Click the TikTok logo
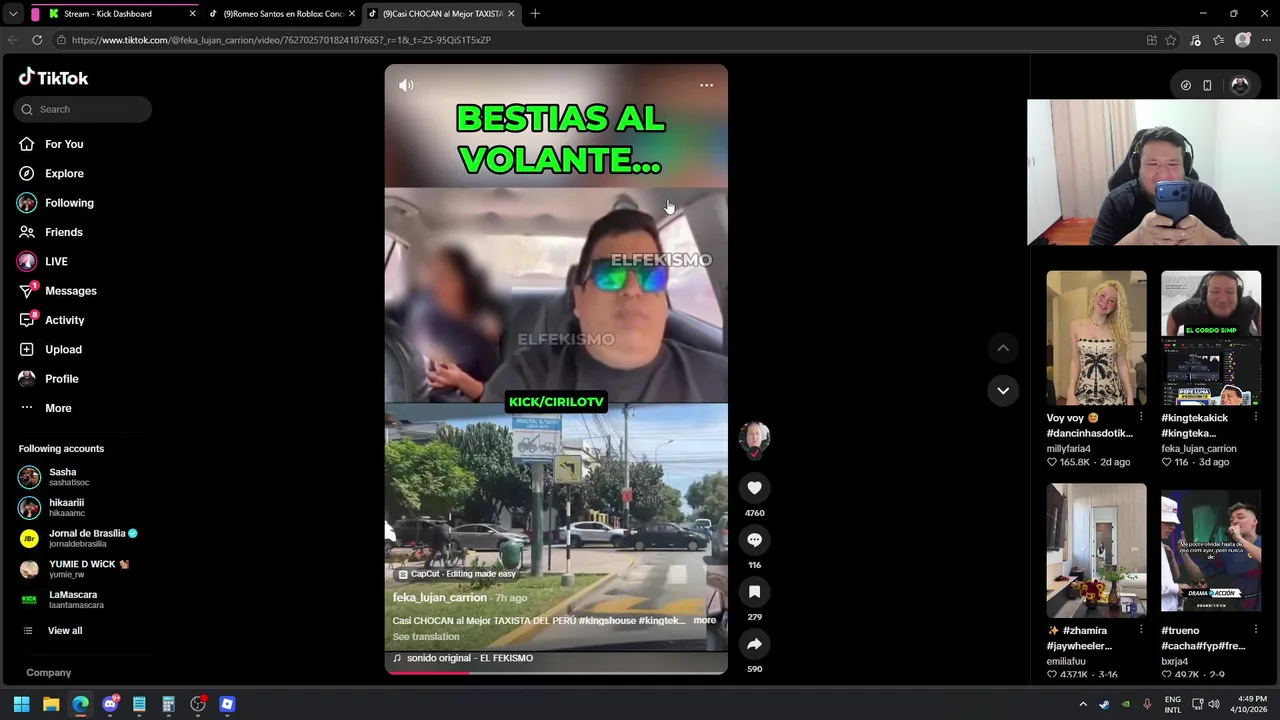Screen dimensions: 1280x720 point(53,77)
